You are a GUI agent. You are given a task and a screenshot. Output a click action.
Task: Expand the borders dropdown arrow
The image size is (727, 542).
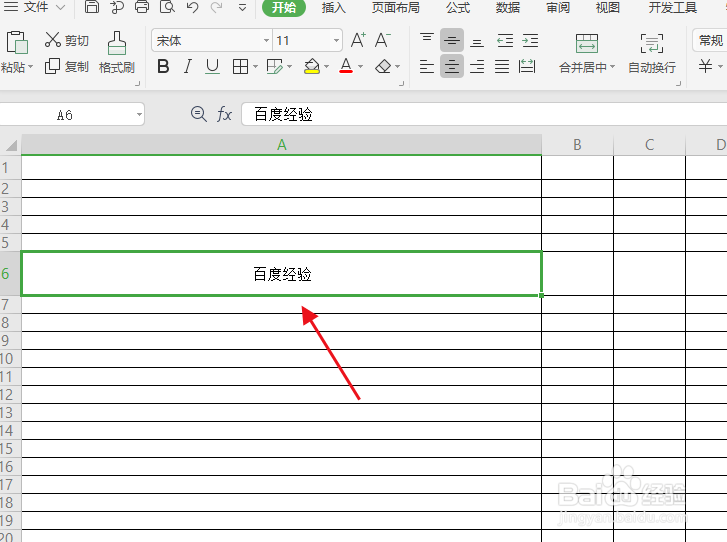(255, 67)
